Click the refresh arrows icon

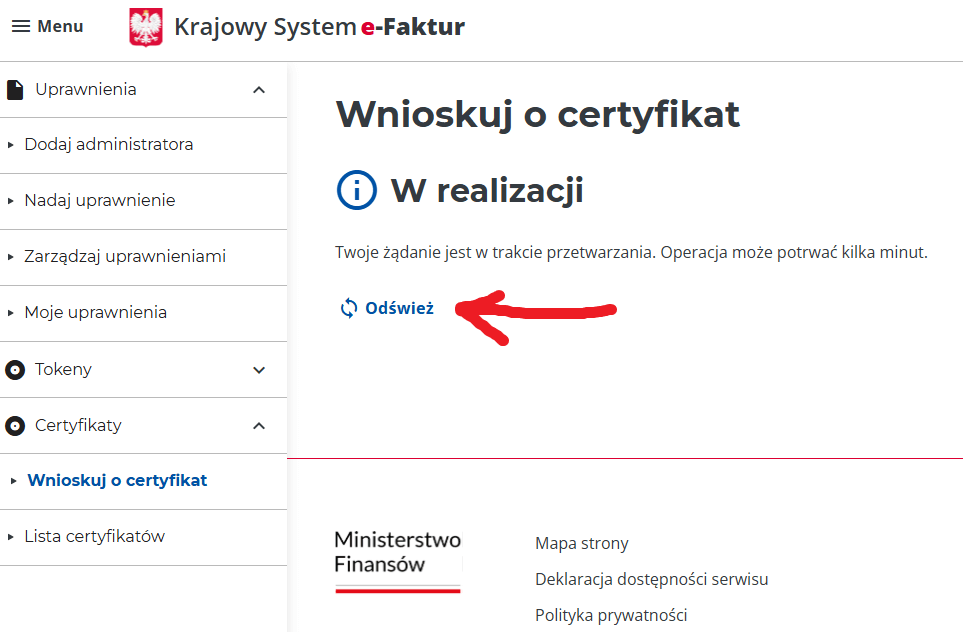[349, 308]
